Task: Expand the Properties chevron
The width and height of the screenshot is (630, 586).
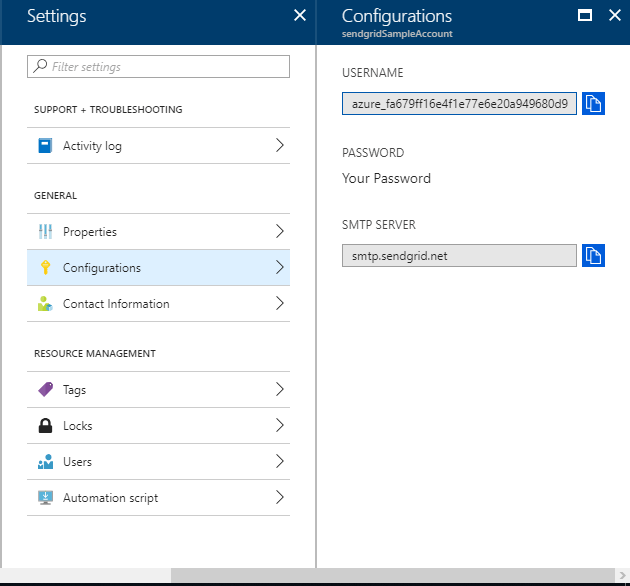Action: (280, 231)
